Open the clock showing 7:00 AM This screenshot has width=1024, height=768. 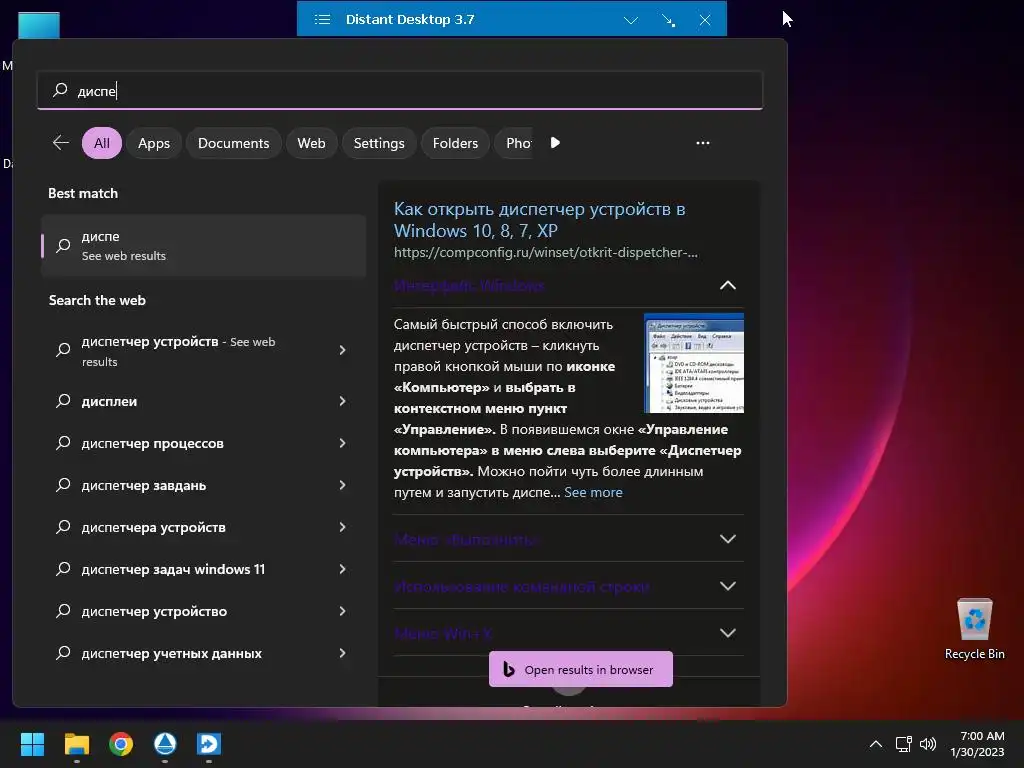[978, 744]
